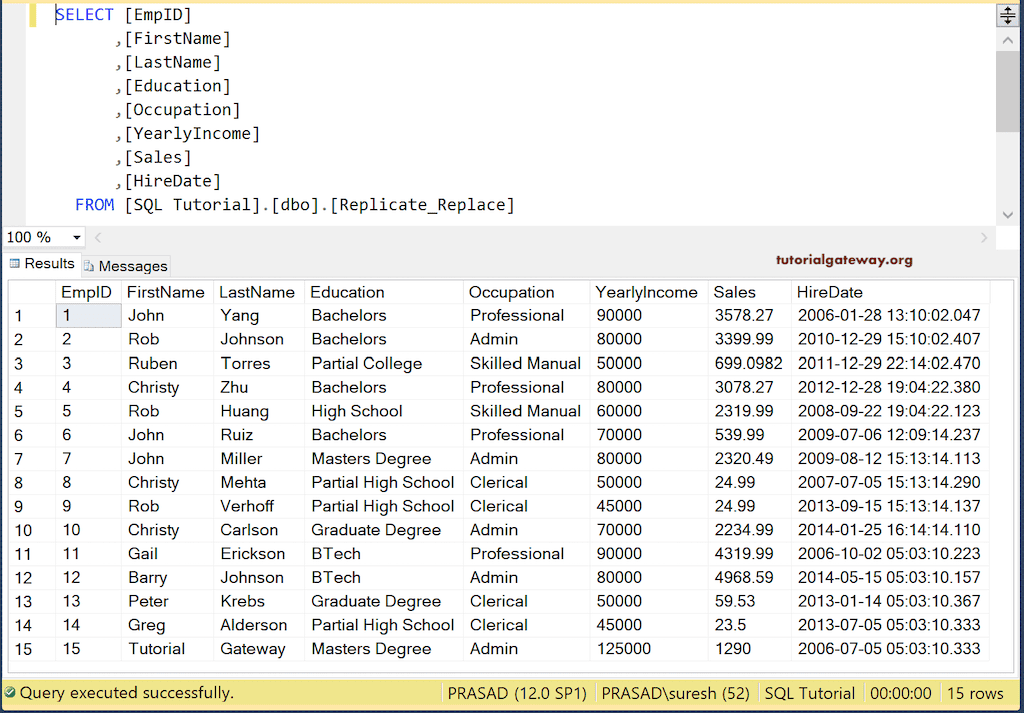Click the Messages tab icon
The height and width of the screenshot is (713, 1024).
[89, 266]
